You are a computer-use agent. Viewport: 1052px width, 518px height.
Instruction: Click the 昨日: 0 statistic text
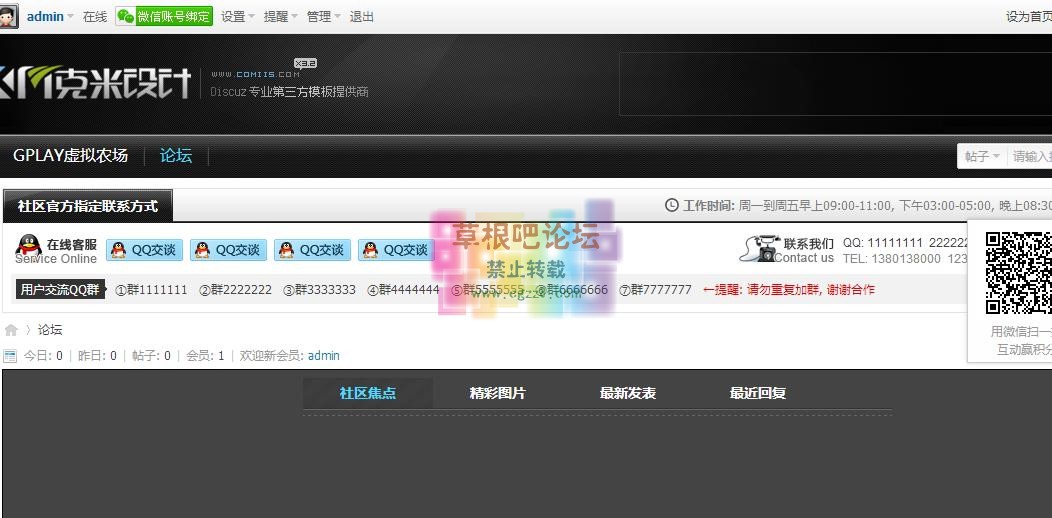(97, 356)
